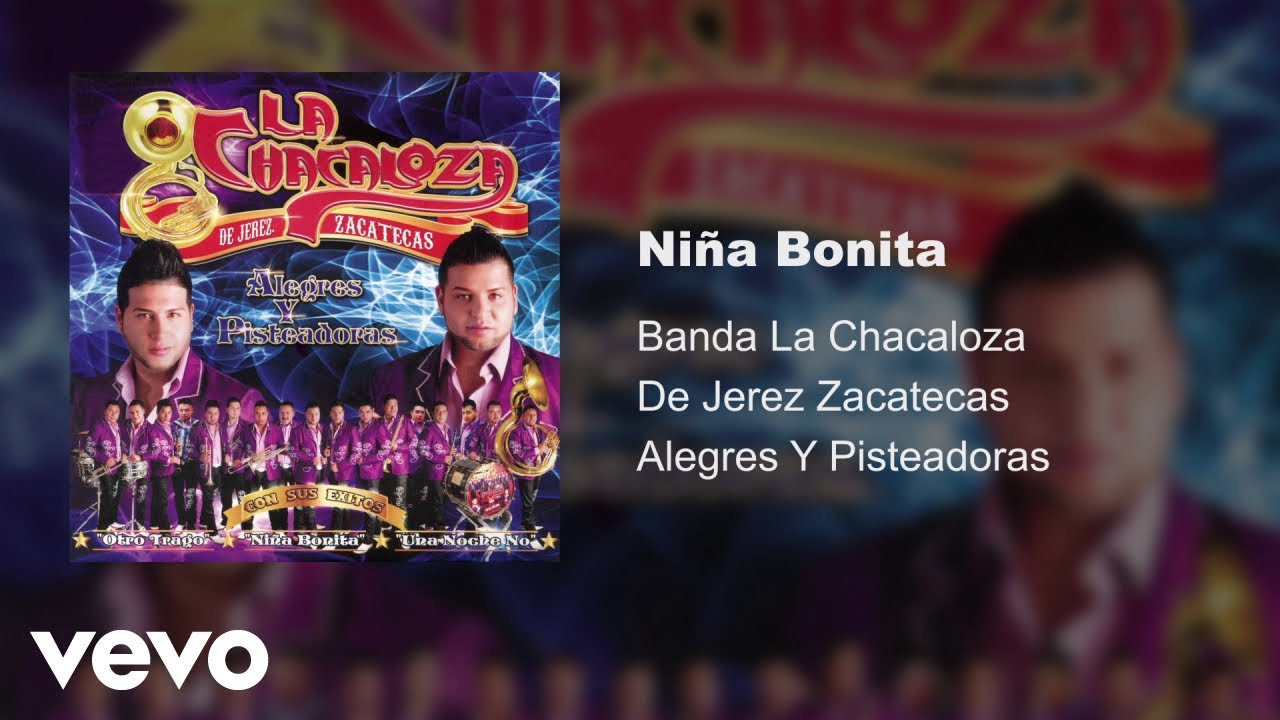Click the vevo logo
This screenshot has width=1280, height=720.
coord(149,660)
